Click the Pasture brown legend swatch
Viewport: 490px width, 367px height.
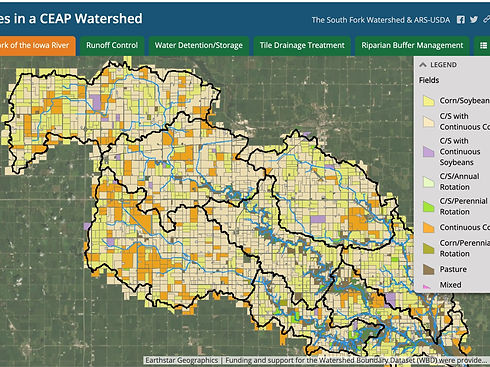click(428, 269)
